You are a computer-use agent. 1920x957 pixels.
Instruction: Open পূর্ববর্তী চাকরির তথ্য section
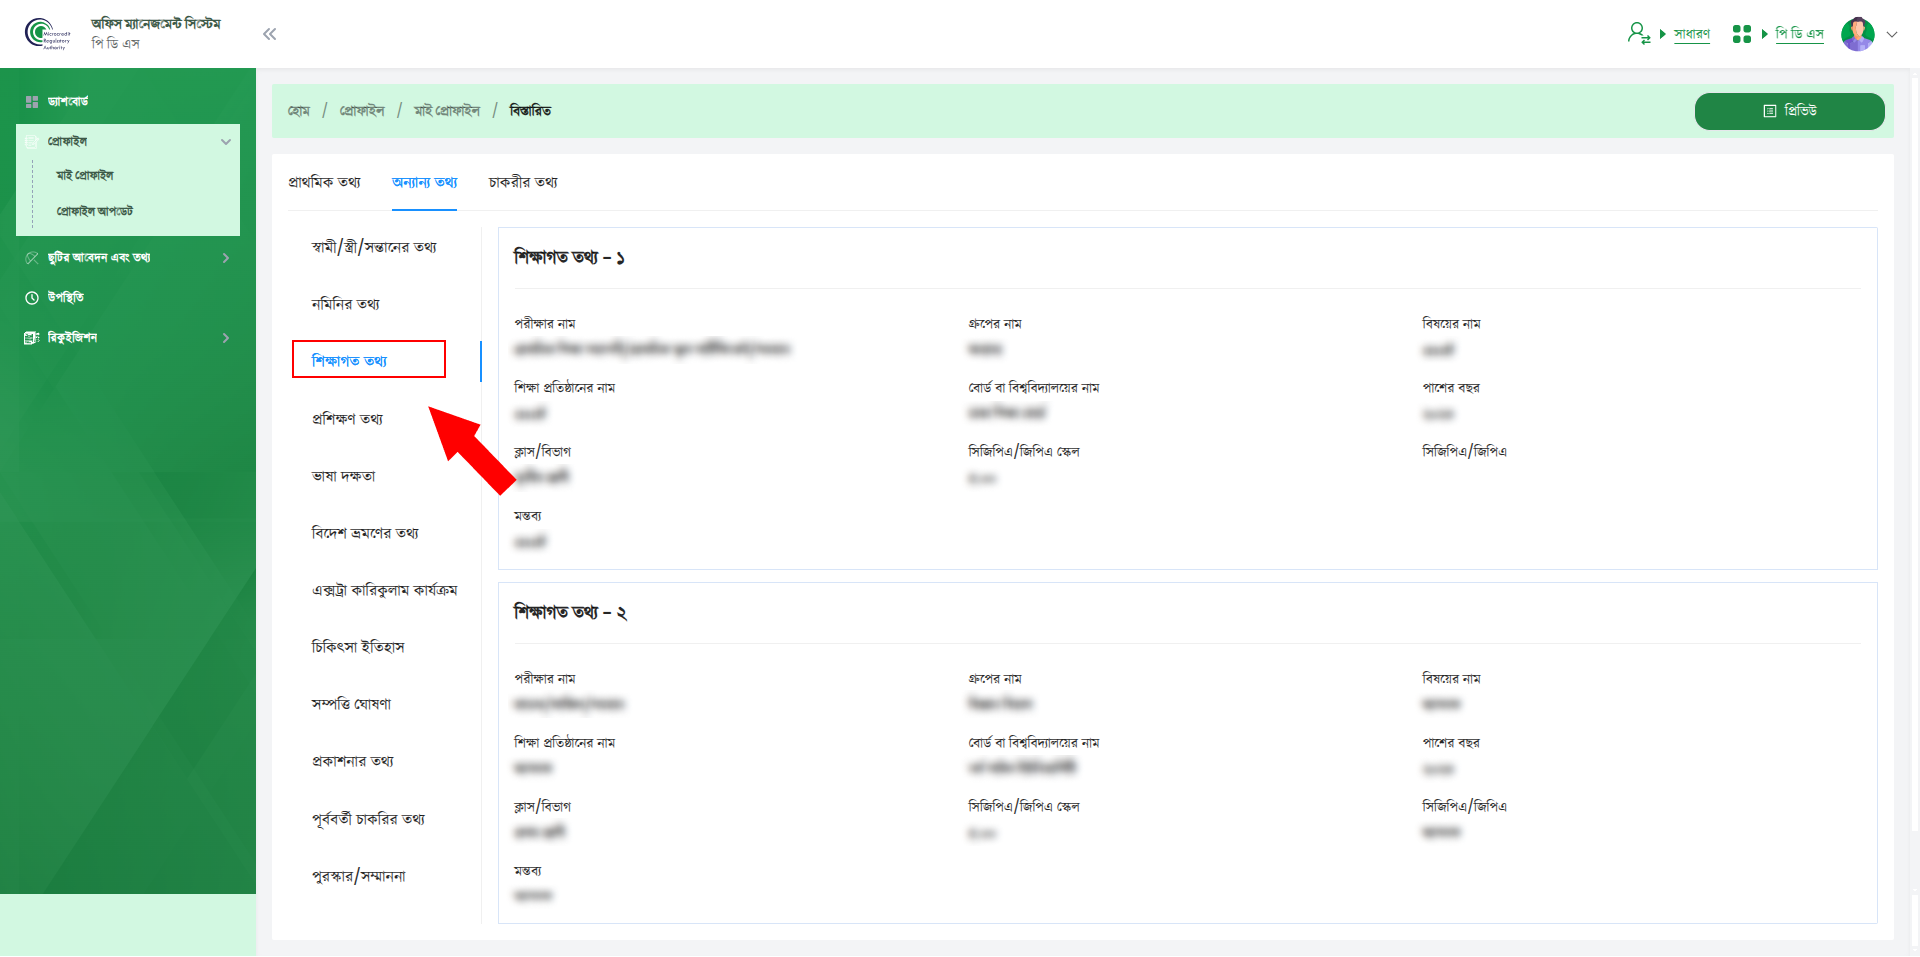tap(368, 819)
